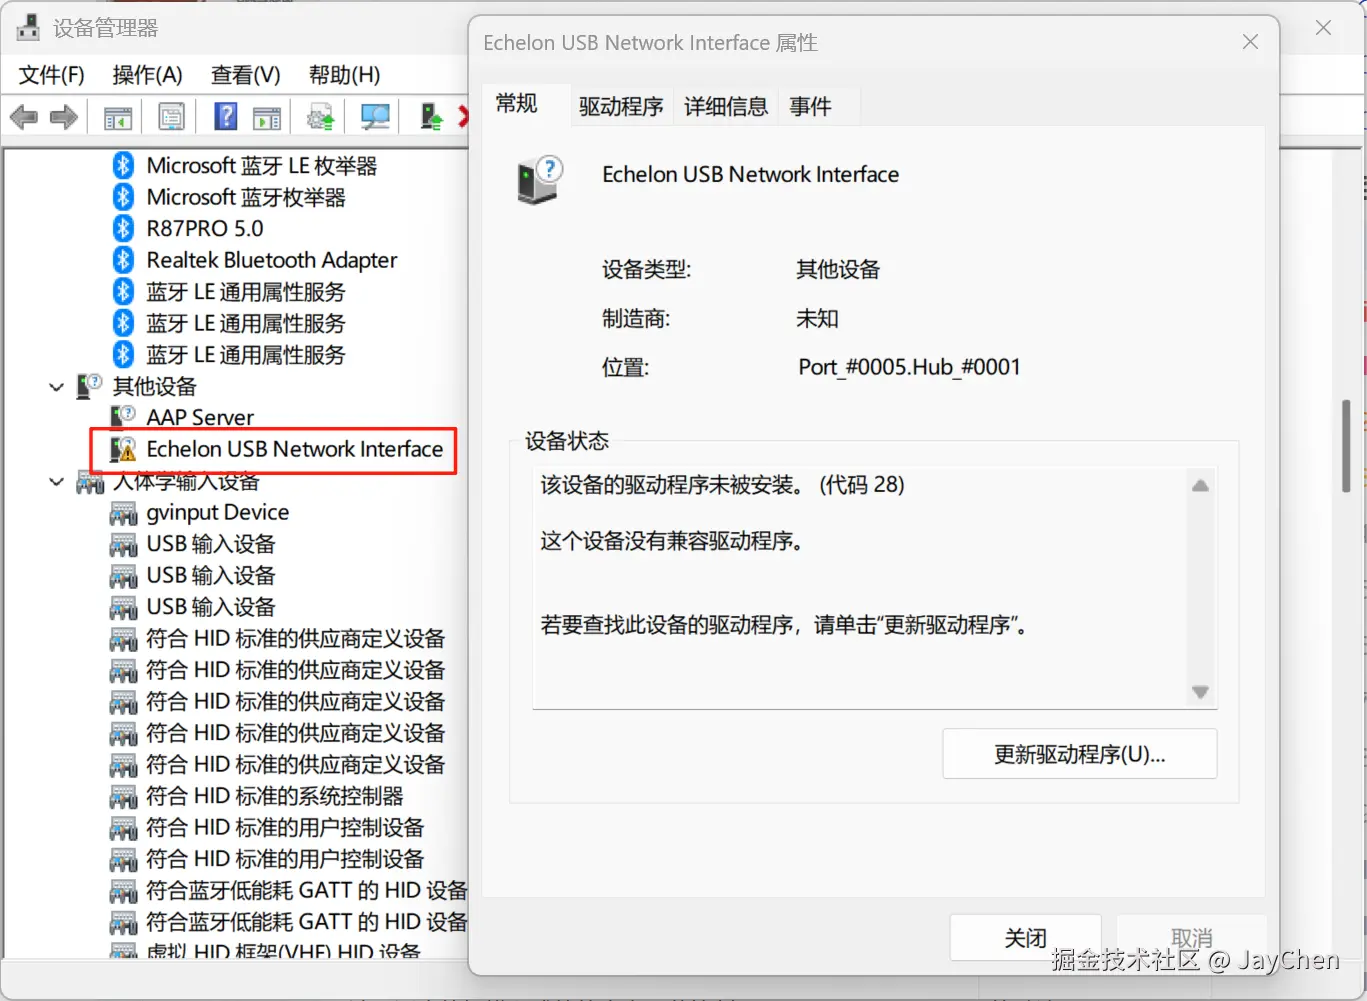Click the blue help question mark icon
The width and height of the screenshot is (1367, 1001).
pyautogui.click(x=226, y=117)
